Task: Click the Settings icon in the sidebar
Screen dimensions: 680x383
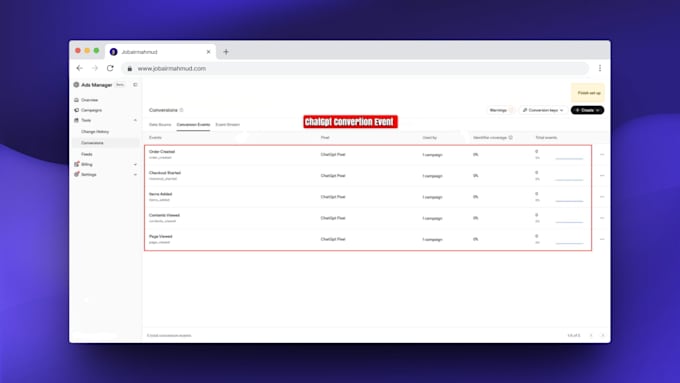Action: pyautogui.click(x=76, y=174)
